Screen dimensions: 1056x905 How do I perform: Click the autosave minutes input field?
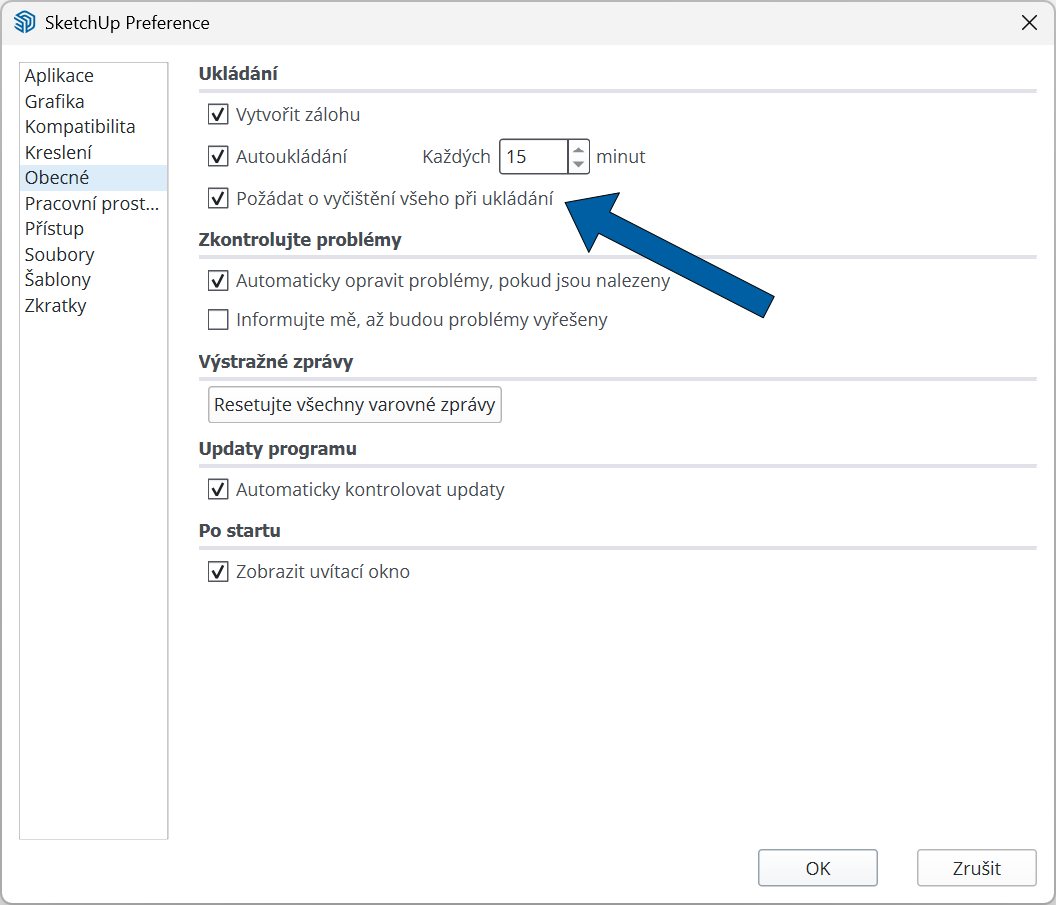click(533, 157)
